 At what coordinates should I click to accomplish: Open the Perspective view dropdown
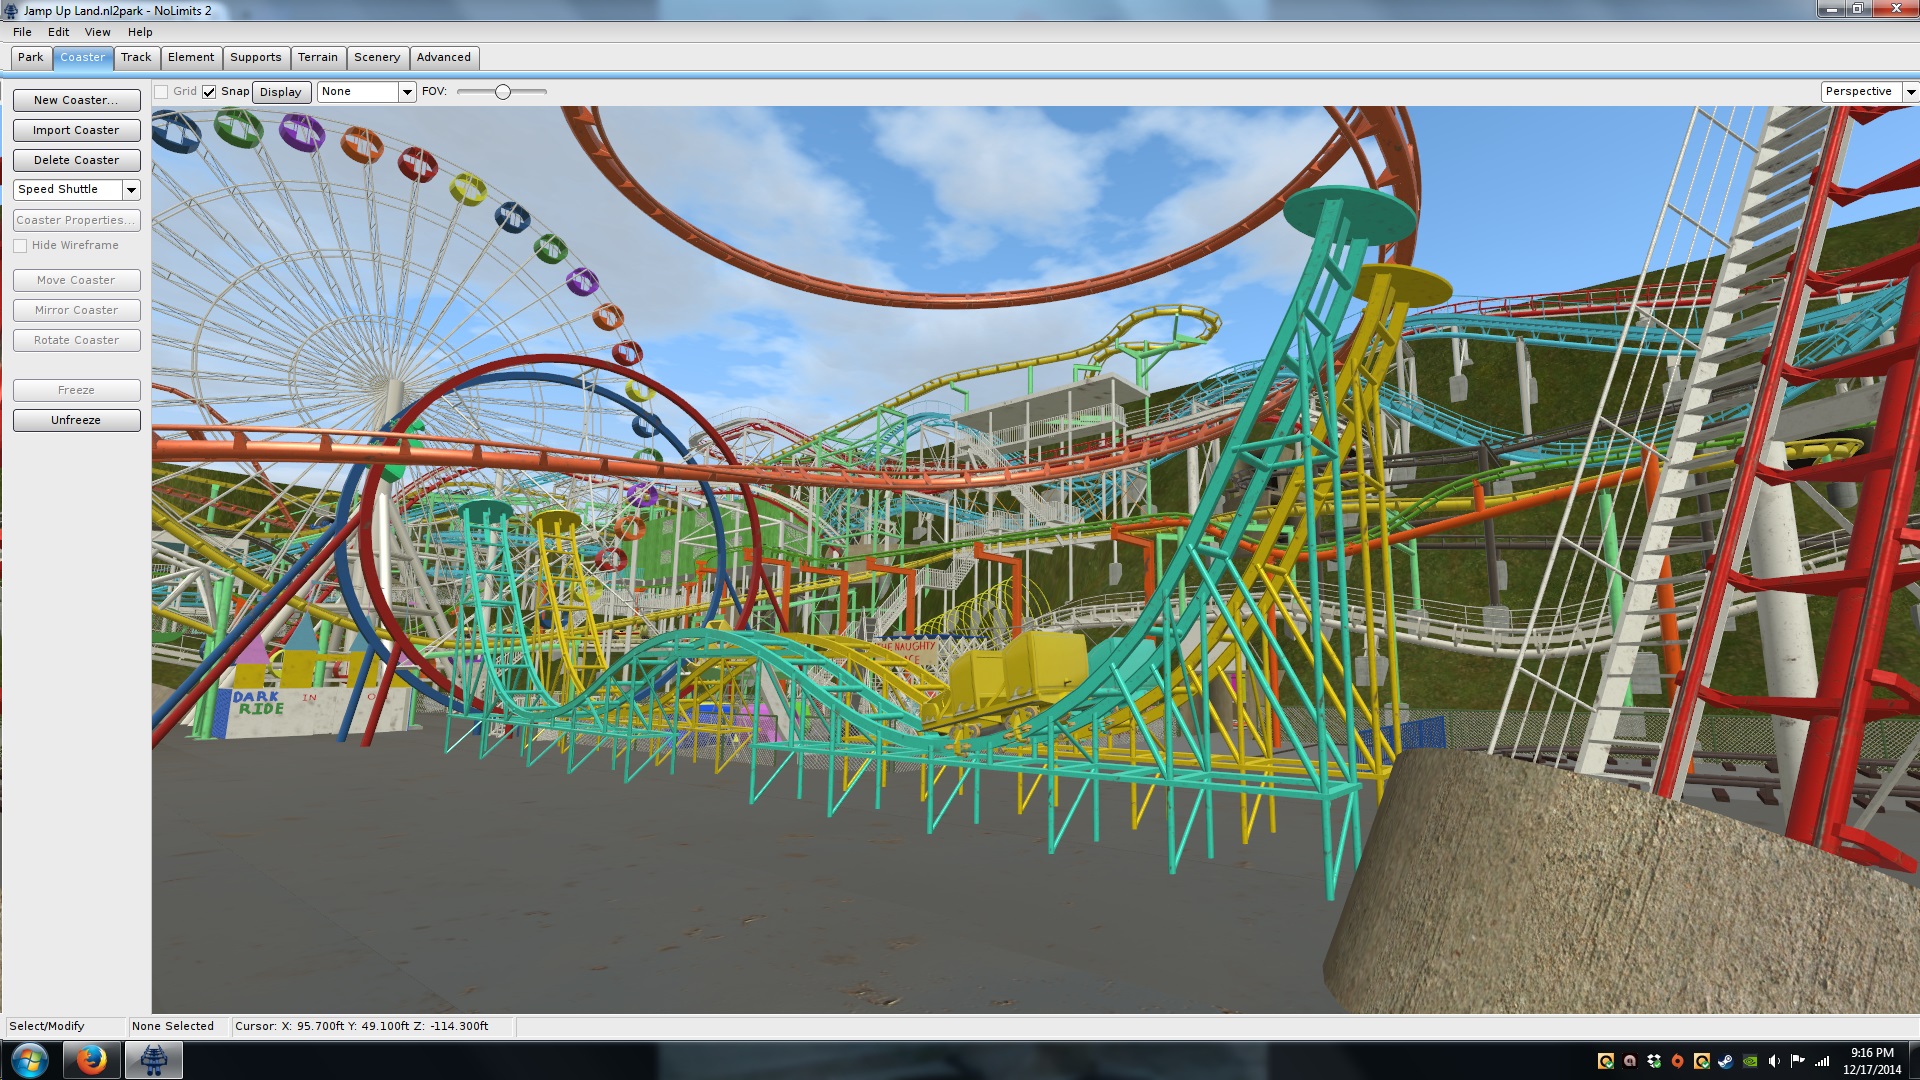(1910, 92)
